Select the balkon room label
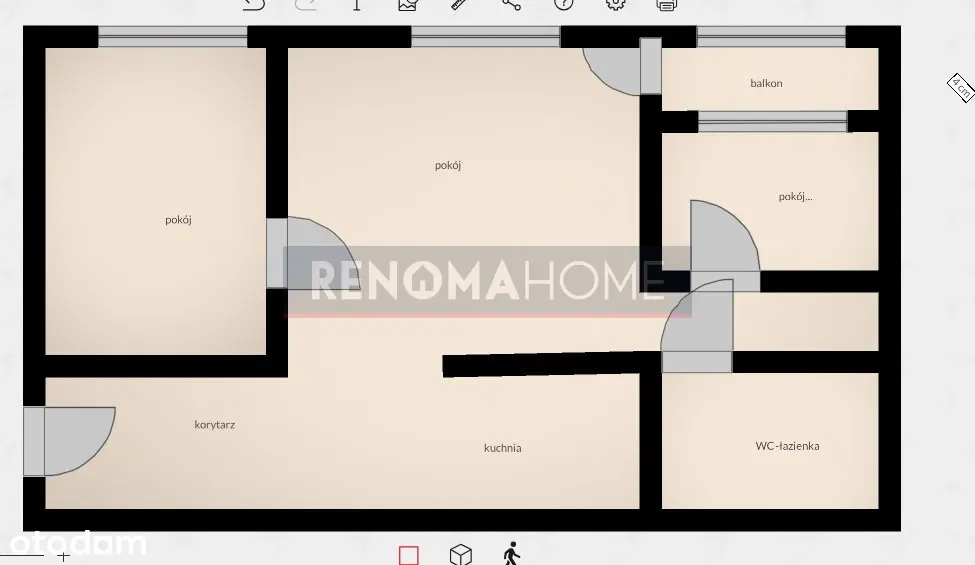 (766, 83)
